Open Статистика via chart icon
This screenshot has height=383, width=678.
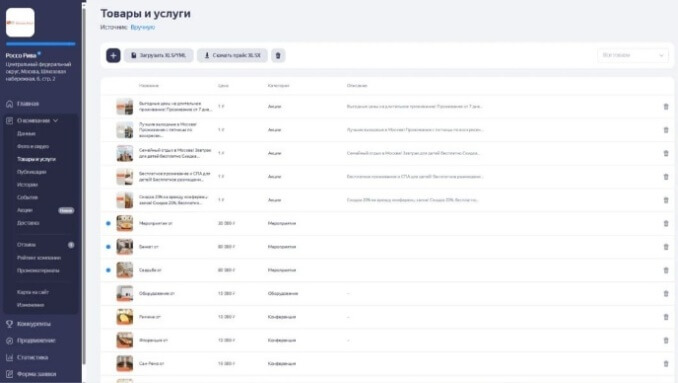point(10,357)
